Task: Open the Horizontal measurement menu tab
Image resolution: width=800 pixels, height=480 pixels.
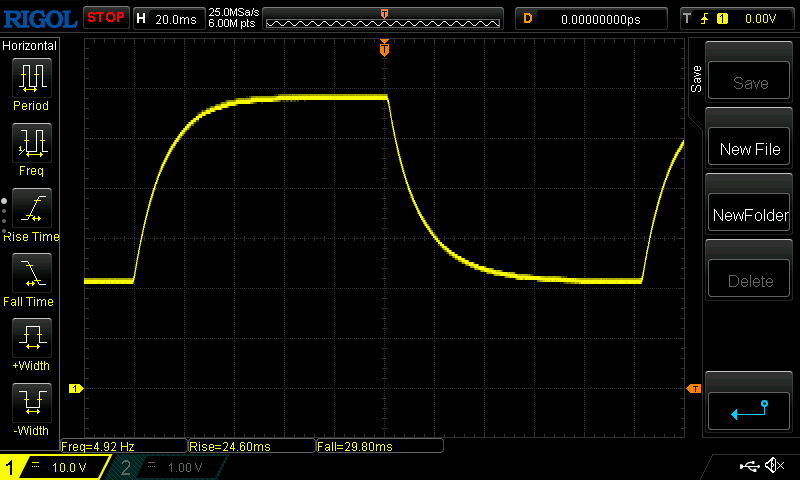Action: click(30, 46)
